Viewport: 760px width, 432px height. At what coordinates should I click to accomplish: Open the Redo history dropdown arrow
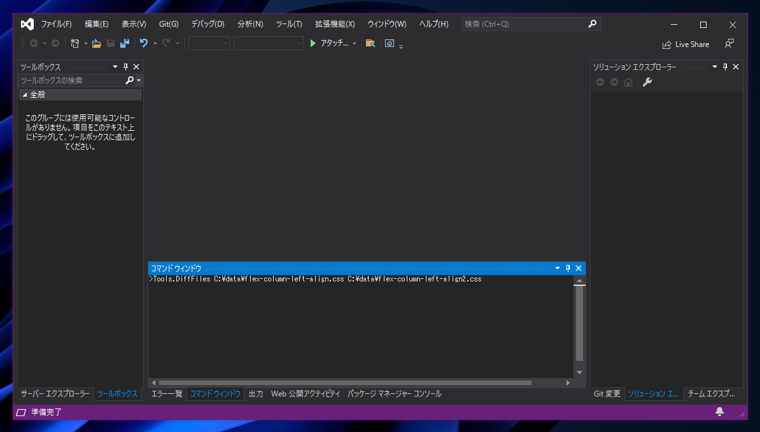tap(177, 44)
